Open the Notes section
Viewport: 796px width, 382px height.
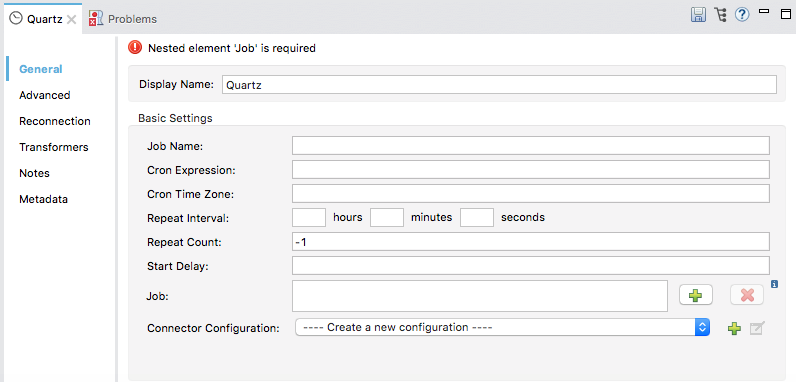coord(35,173)
